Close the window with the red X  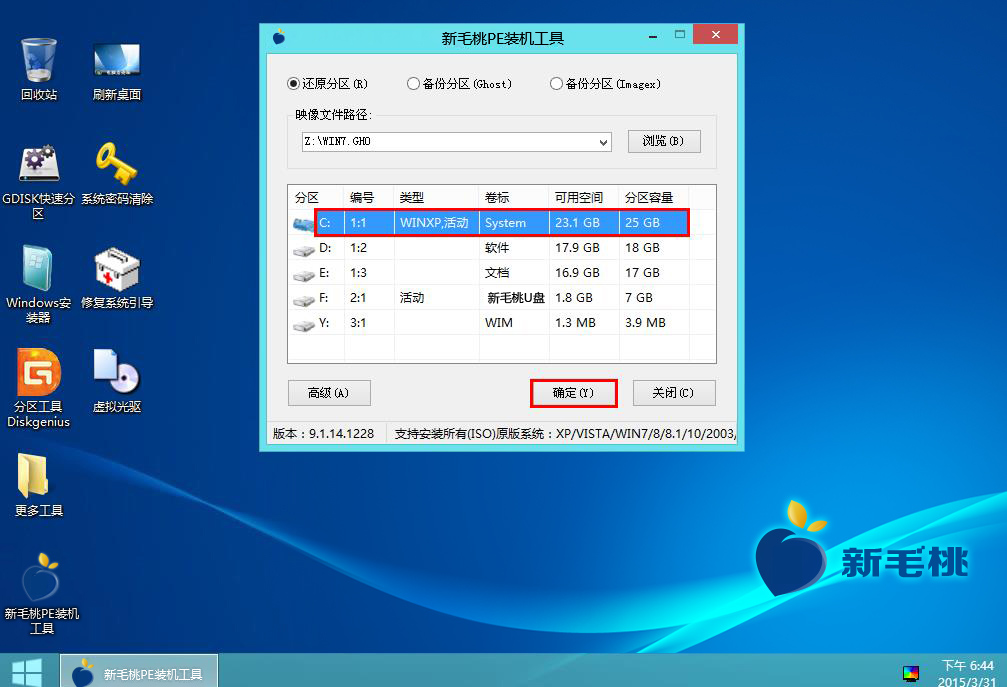tap(715, 34)
